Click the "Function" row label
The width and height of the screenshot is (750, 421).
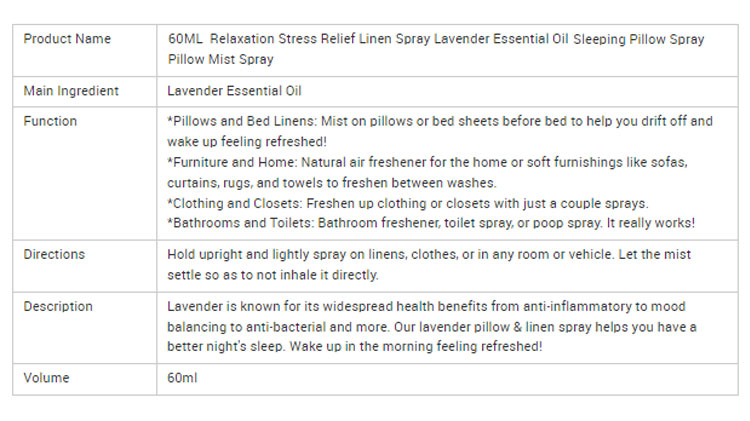coord(50,121)
